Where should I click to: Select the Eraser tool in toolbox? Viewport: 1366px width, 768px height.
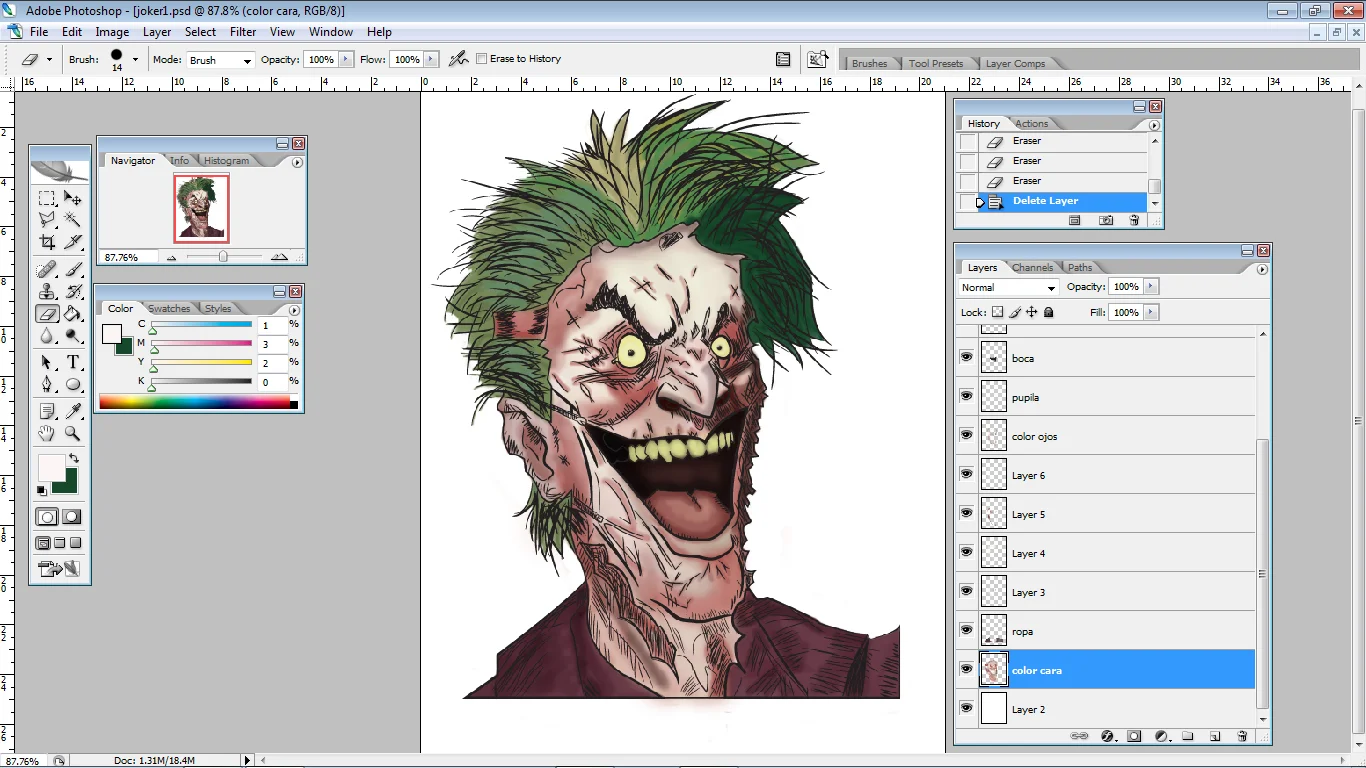pos(47,313)
